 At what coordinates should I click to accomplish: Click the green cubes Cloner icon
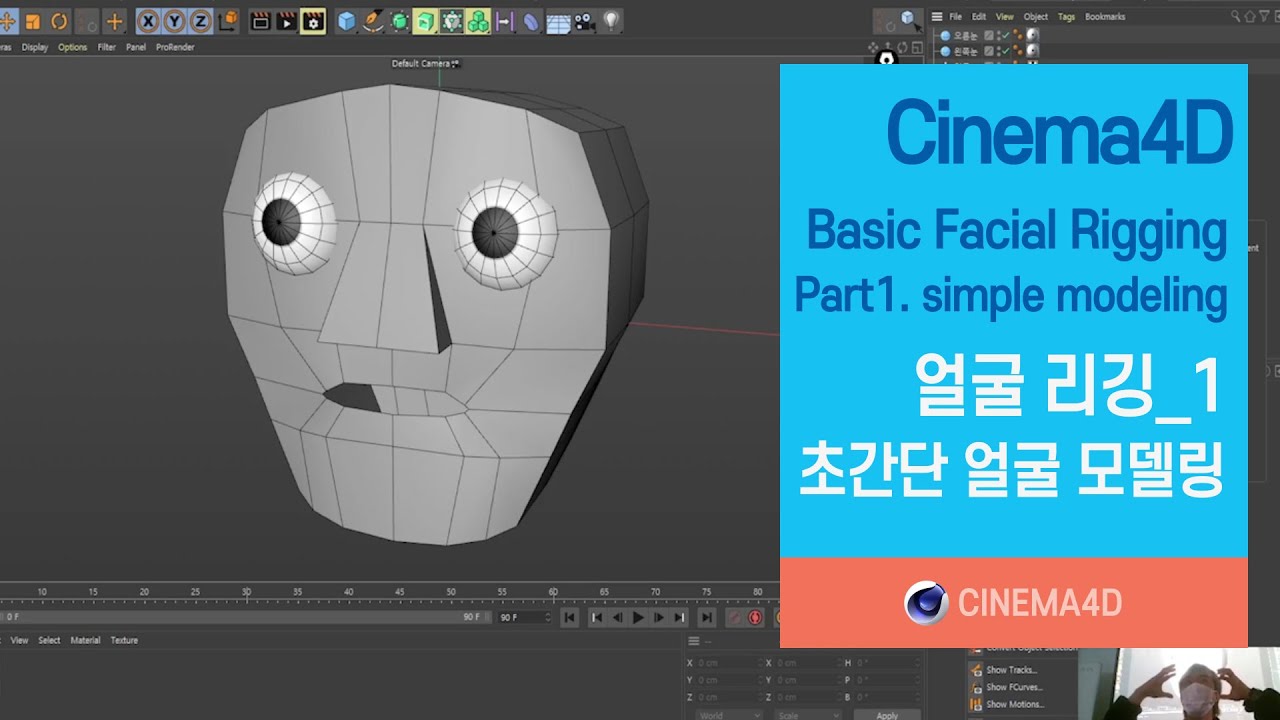coord(478,21)
